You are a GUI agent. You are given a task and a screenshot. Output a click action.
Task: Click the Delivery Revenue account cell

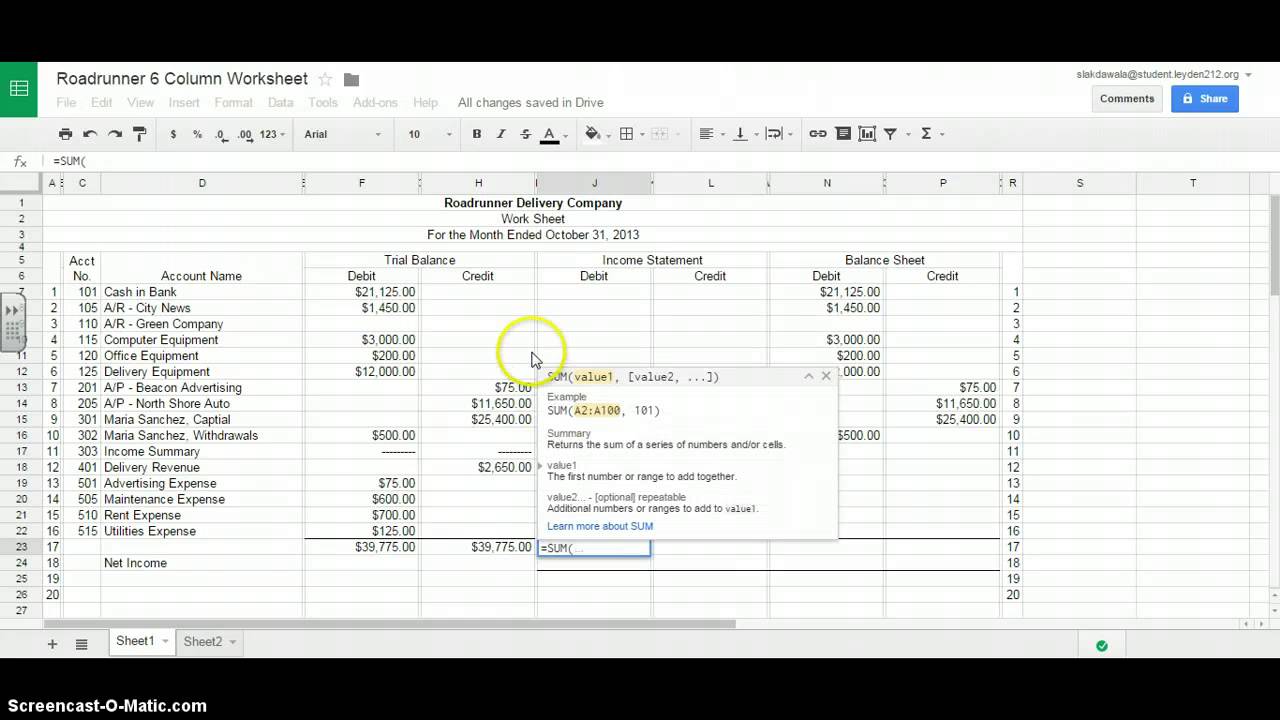[202, 467]
